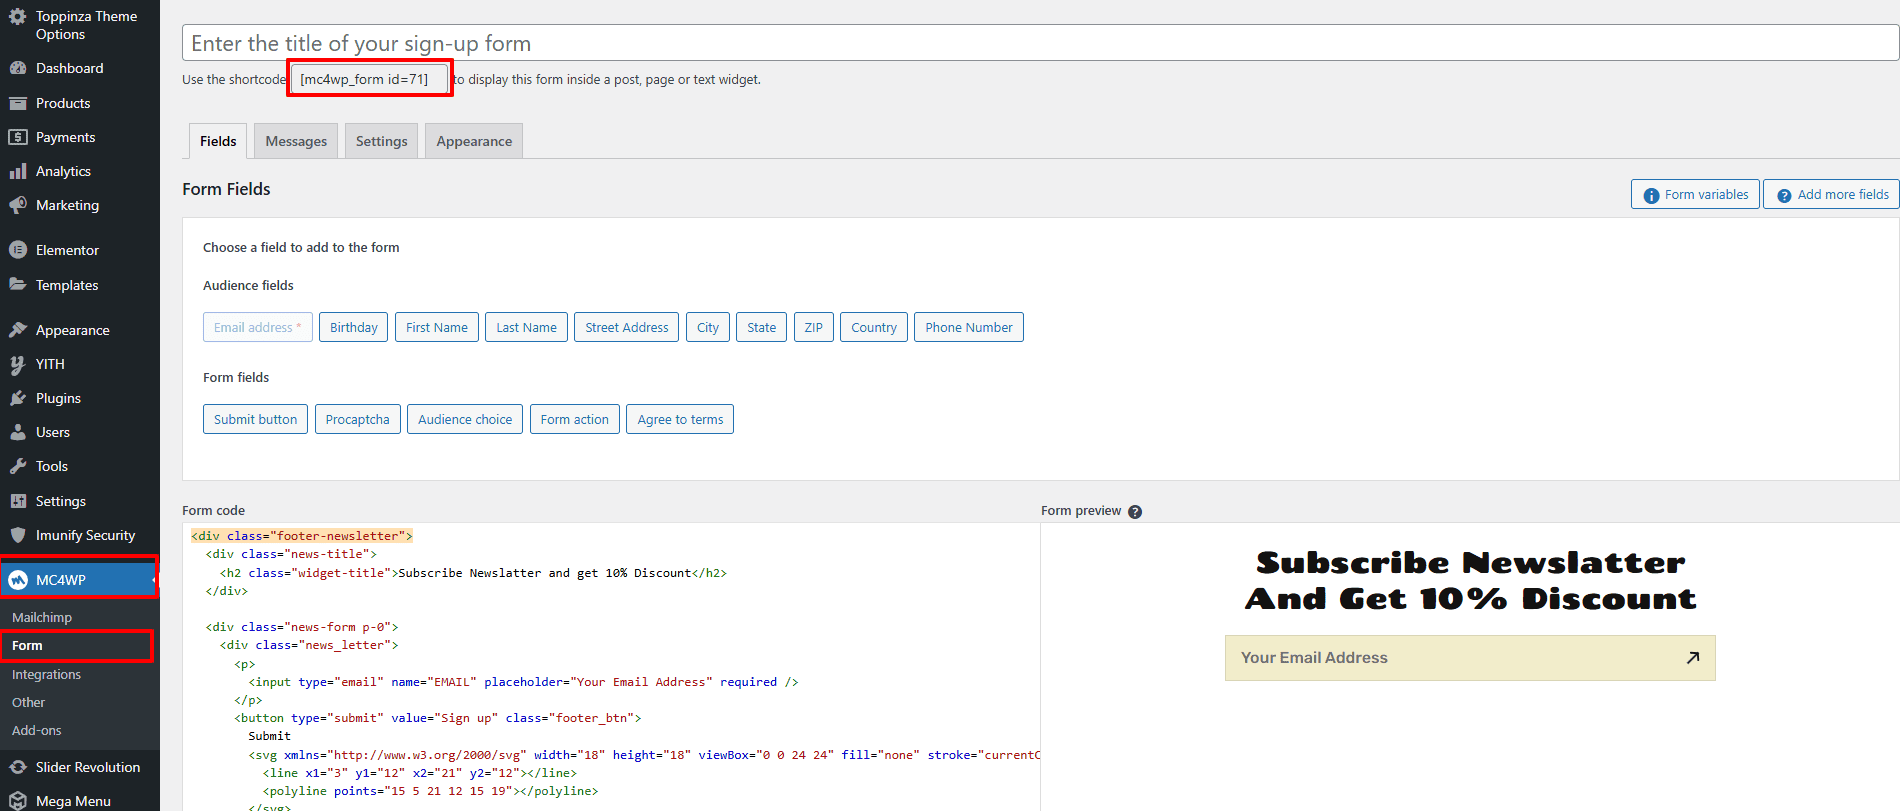This screenshot has height=811, width=1900.
Task: Click the Appearance paintbrush icon in sidebar
Action: tap(18, 330)
